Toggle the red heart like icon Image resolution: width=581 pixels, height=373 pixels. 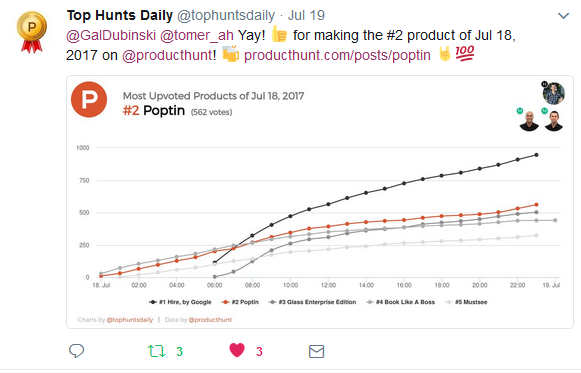237,350
